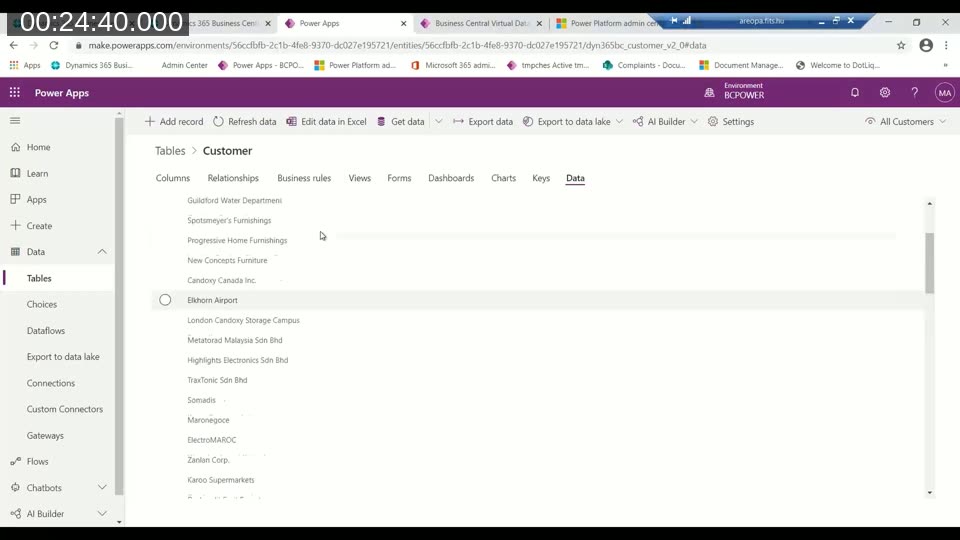Screen dimensions: 960x540
Task: Click Edit data in Excel
Action: (x=326, y=122)
